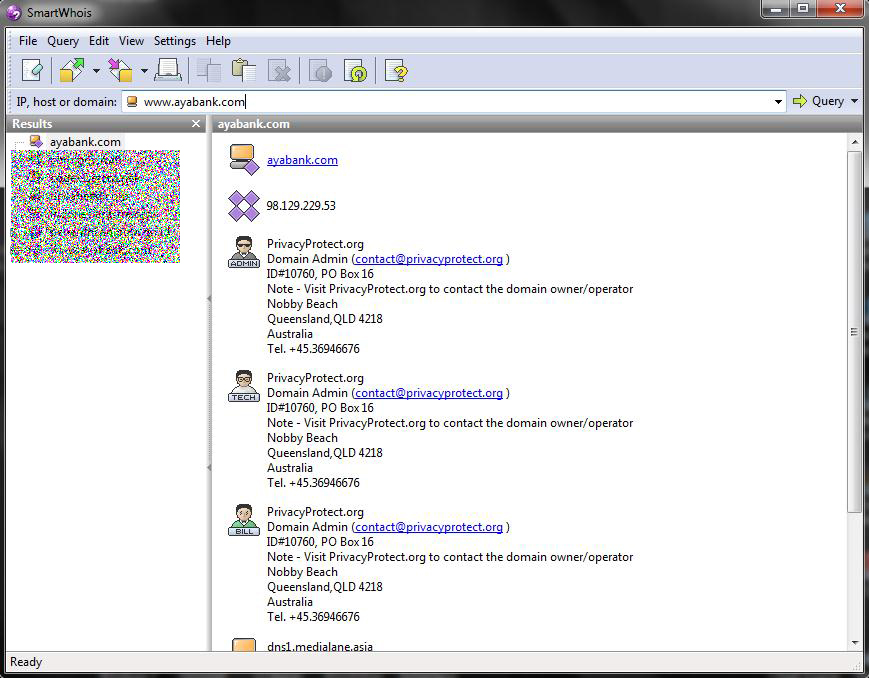Screen dimensions: 869x678
Task: Minimize the SmartWhois window
Action: [776, 9]
